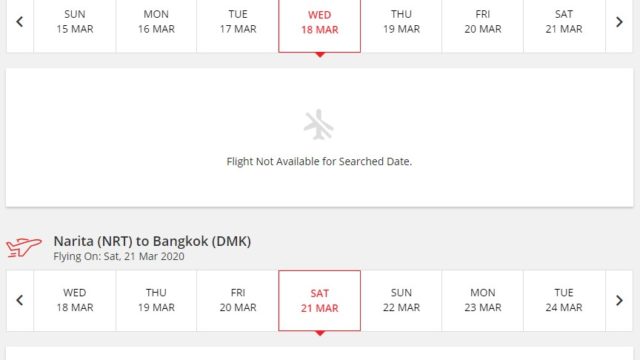Show later dates in return date strip
Image resolution: width=640 pixels, height=360 pixels.
(x=619, y=300)
